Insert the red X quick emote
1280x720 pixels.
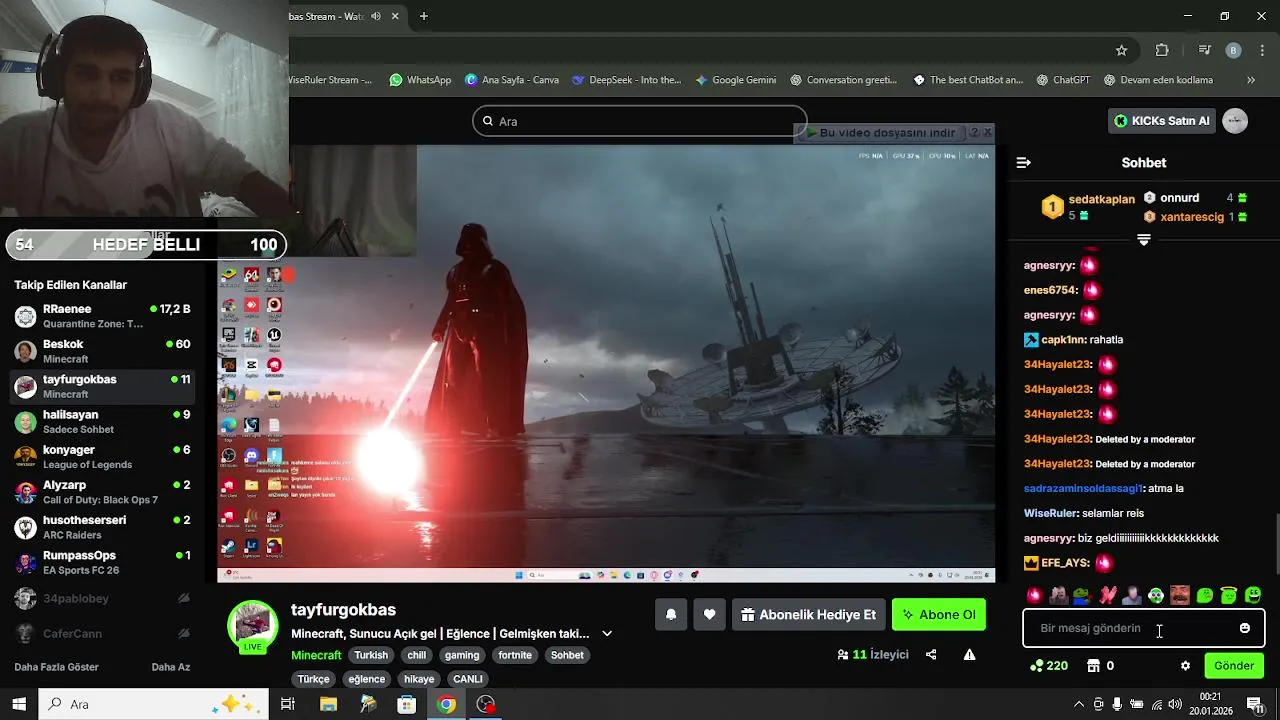point(1107,596)
